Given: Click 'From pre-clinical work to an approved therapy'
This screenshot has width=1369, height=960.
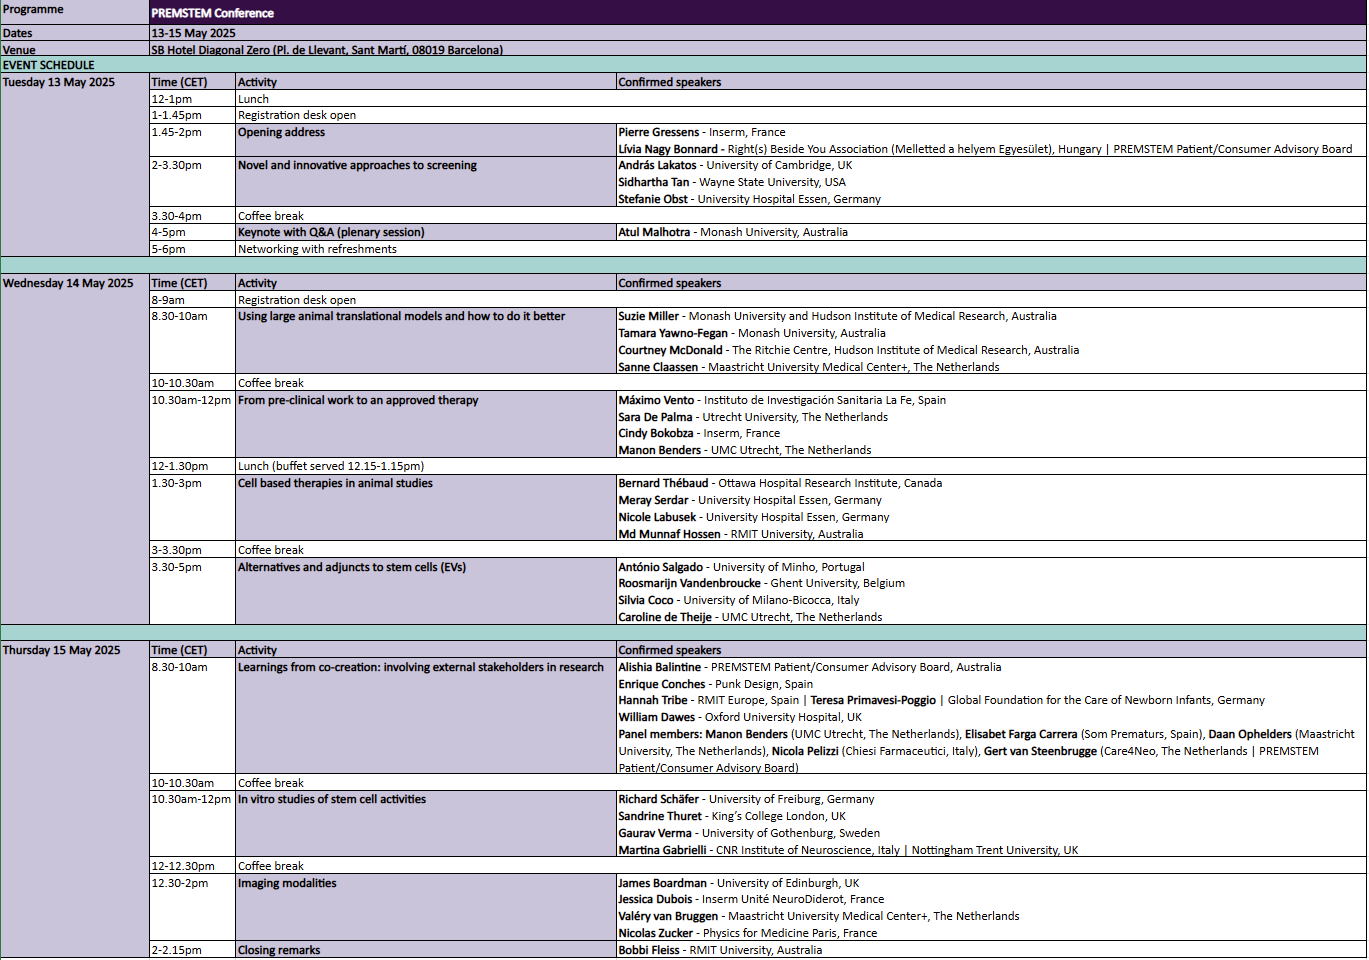Looking at the screenshot, I should [x=425, y=425].
